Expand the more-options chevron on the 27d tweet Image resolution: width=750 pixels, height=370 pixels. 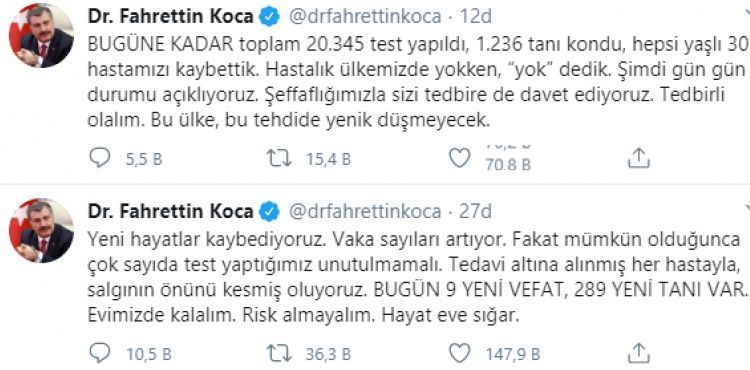tap(746, 207)
